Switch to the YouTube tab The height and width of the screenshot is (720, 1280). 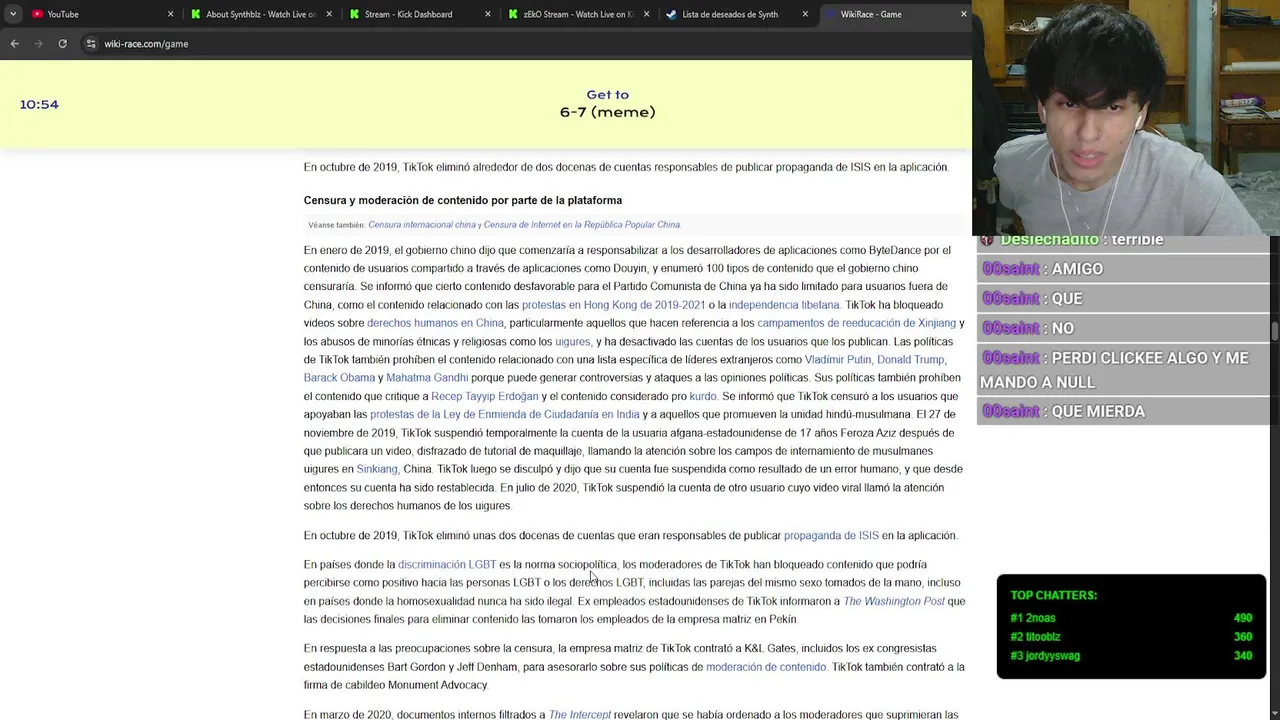tap(102, 14)
